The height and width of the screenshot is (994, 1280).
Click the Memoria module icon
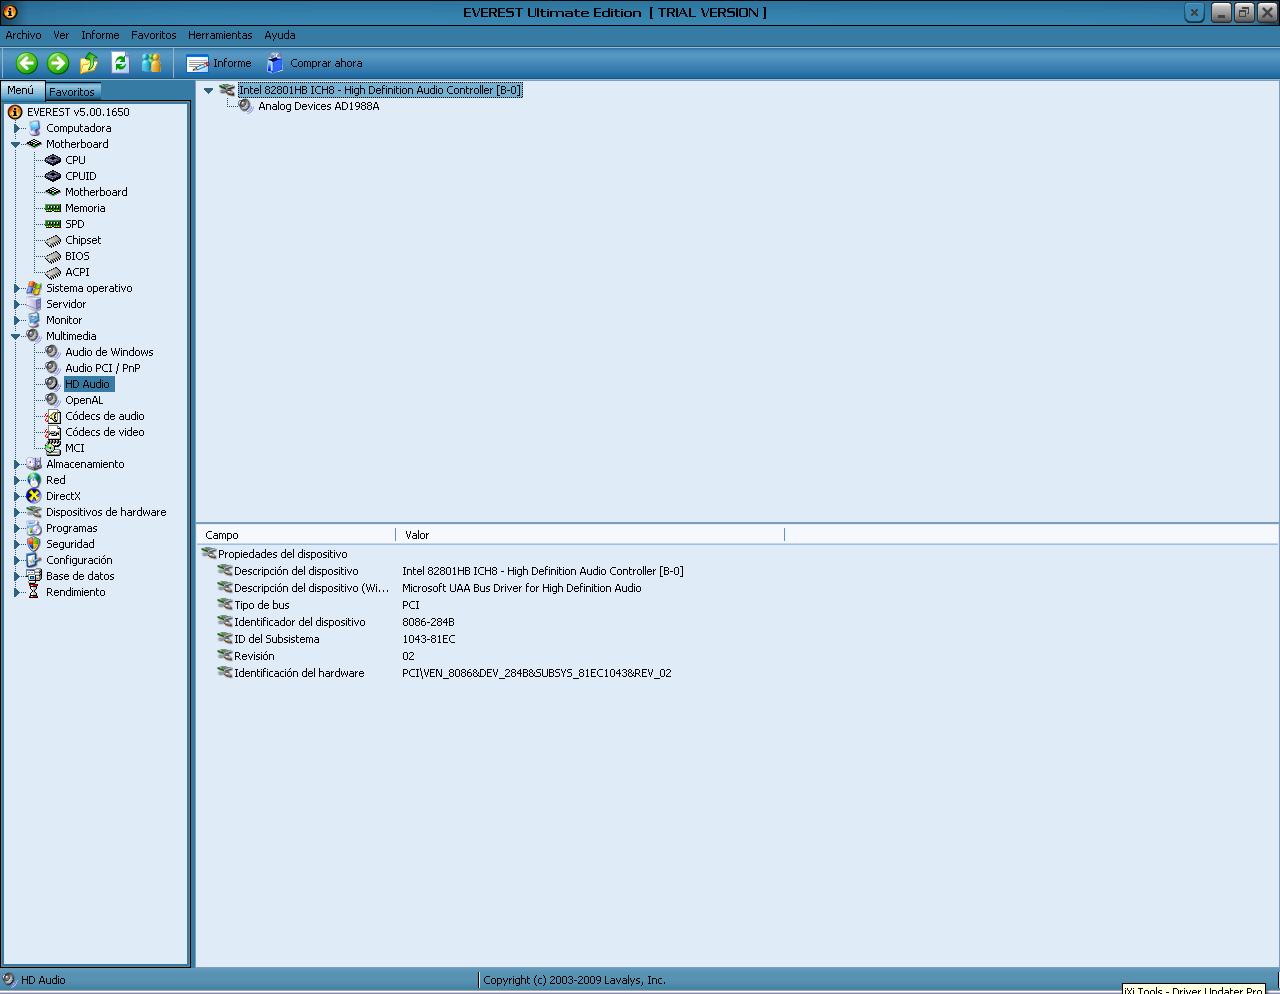pos(53,208)
